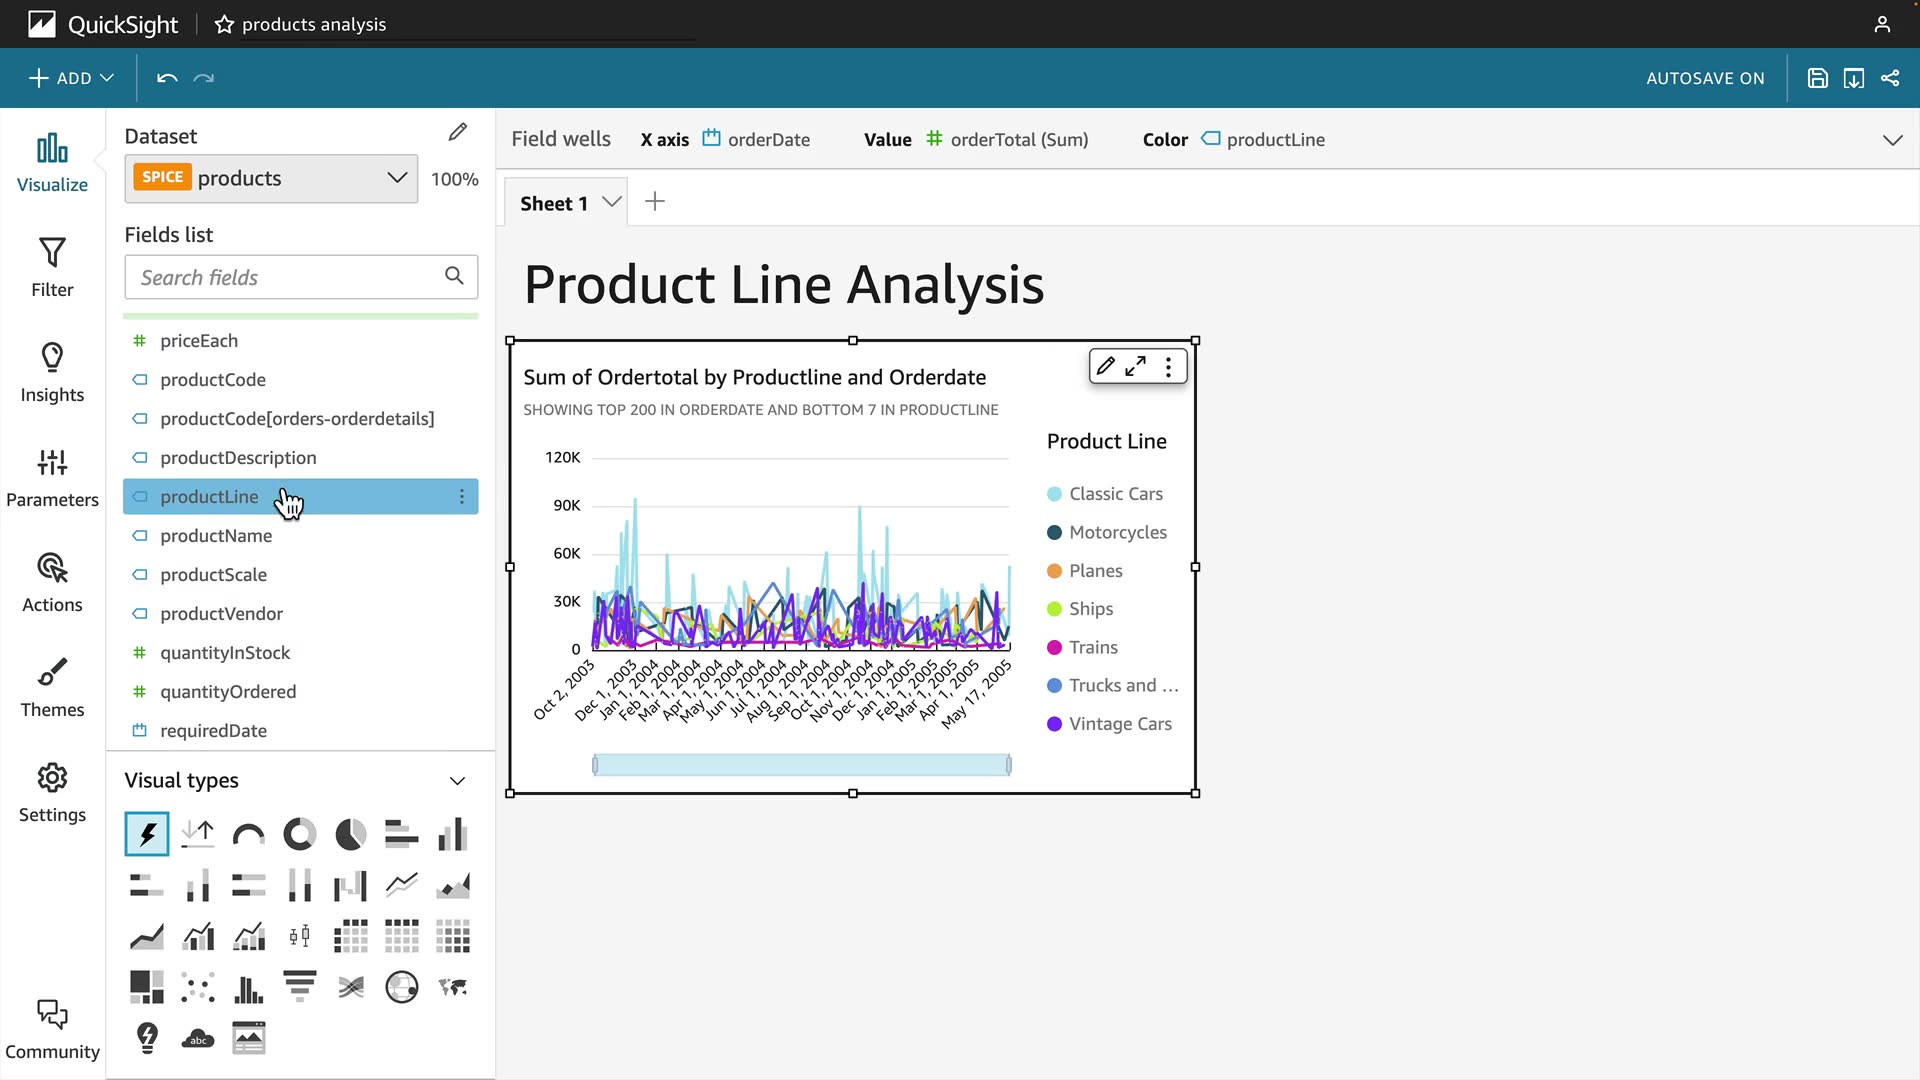Pick the funnel chart visual type
Screen dimensions: 1920x1080
299,986
